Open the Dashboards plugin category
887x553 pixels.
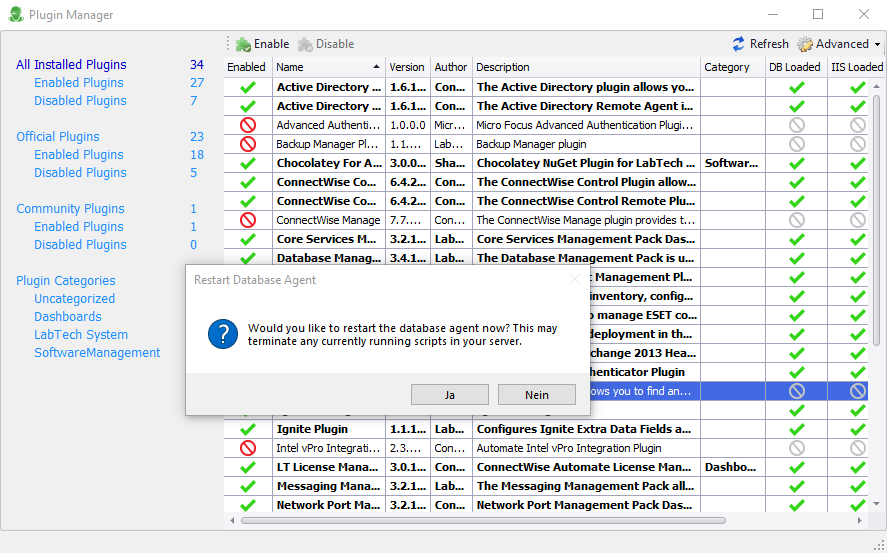tap(68, 317)
